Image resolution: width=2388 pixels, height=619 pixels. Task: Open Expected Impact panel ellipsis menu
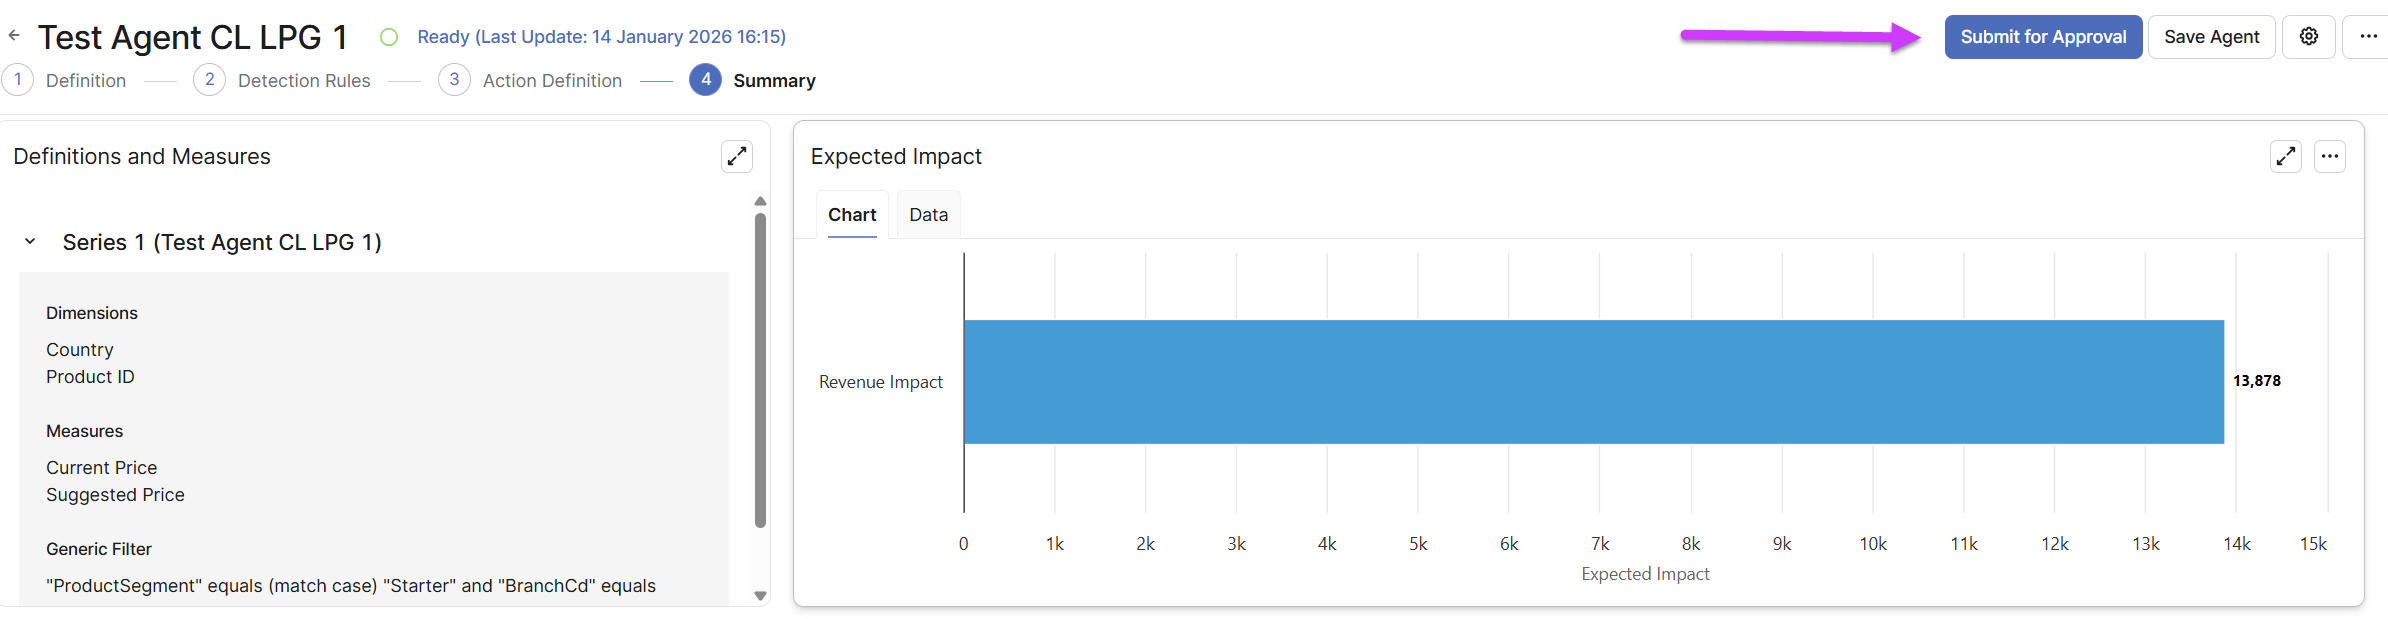point(2330,157)
